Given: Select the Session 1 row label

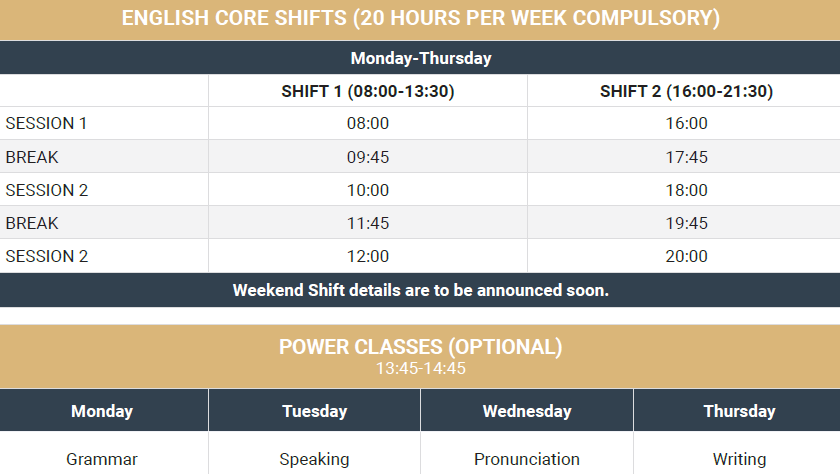Looking at the screenshot, I should point(47,124).
